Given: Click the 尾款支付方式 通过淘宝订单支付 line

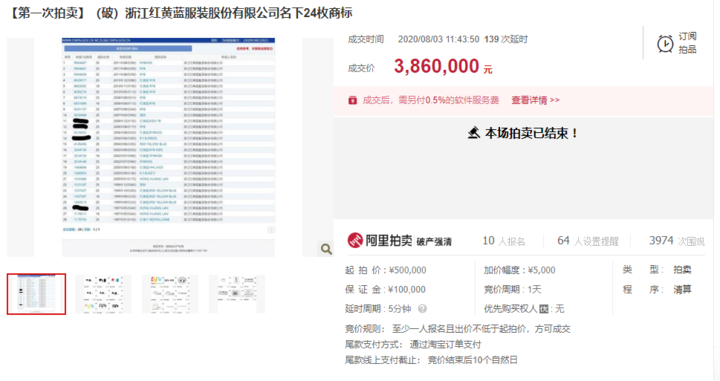Looking at the screenshot, I should pyautogui.click(x=413, y=344).
